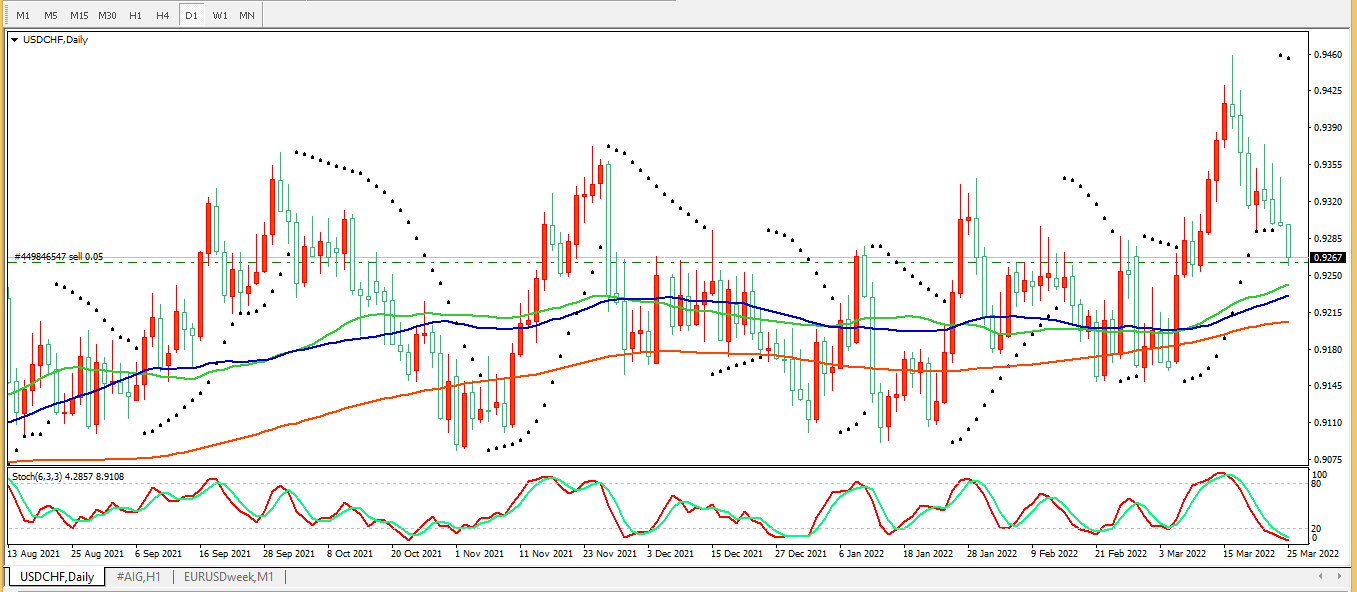Click the 1 Nov 2021 date label
1357x592 pixels.
[478, 552]
